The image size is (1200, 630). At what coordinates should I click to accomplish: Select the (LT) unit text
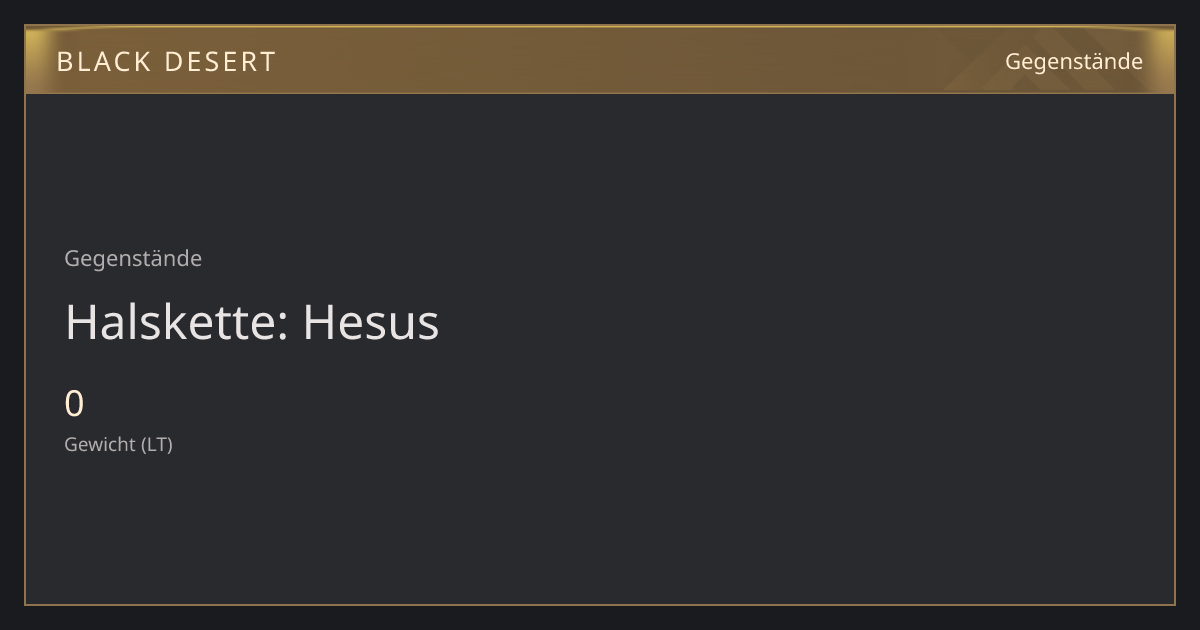[157, 445]
